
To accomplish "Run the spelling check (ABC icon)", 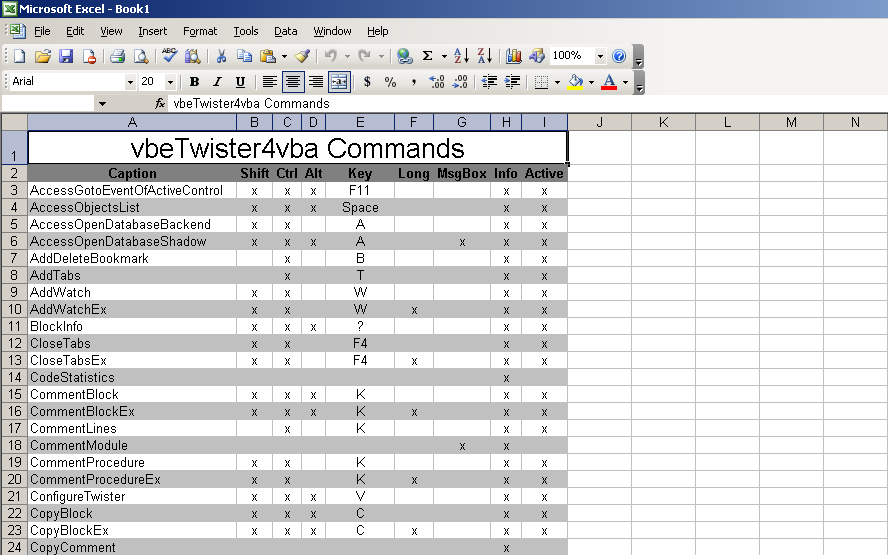I will [x=169, y=55].
